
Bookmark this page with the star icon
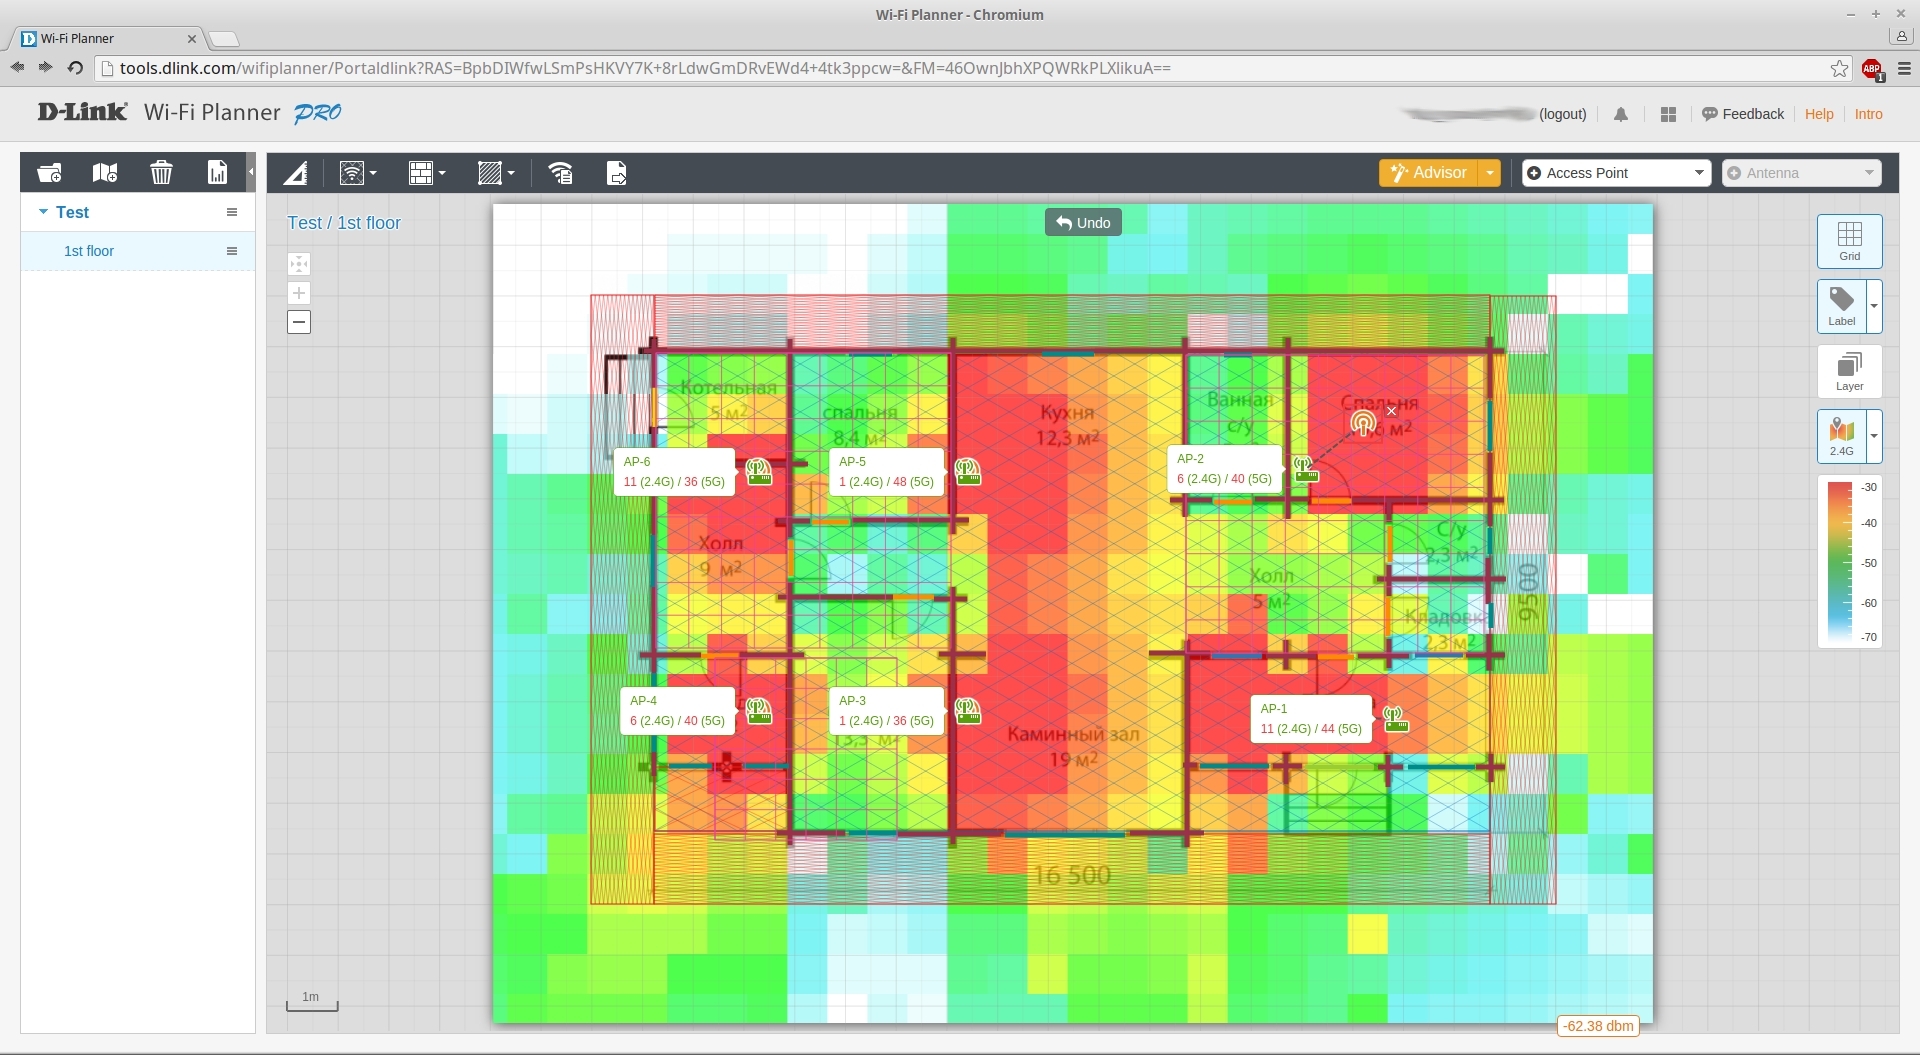pyautogui.click(x=1840, y=68)
